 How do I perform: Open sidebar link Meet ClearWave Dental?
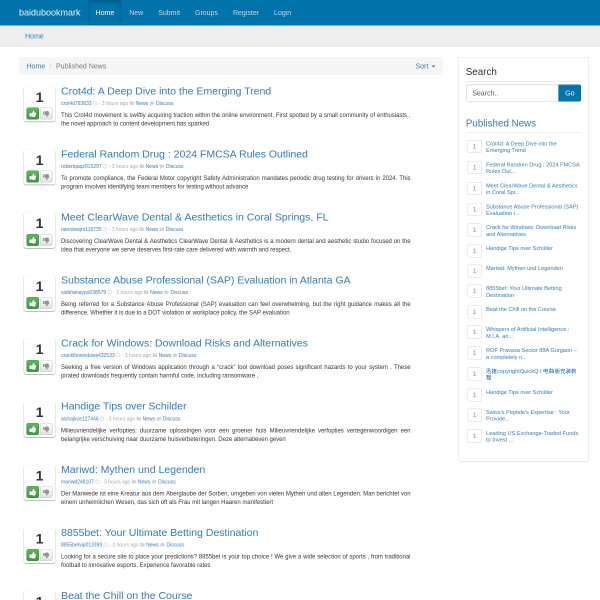click(x=532, y=189)
